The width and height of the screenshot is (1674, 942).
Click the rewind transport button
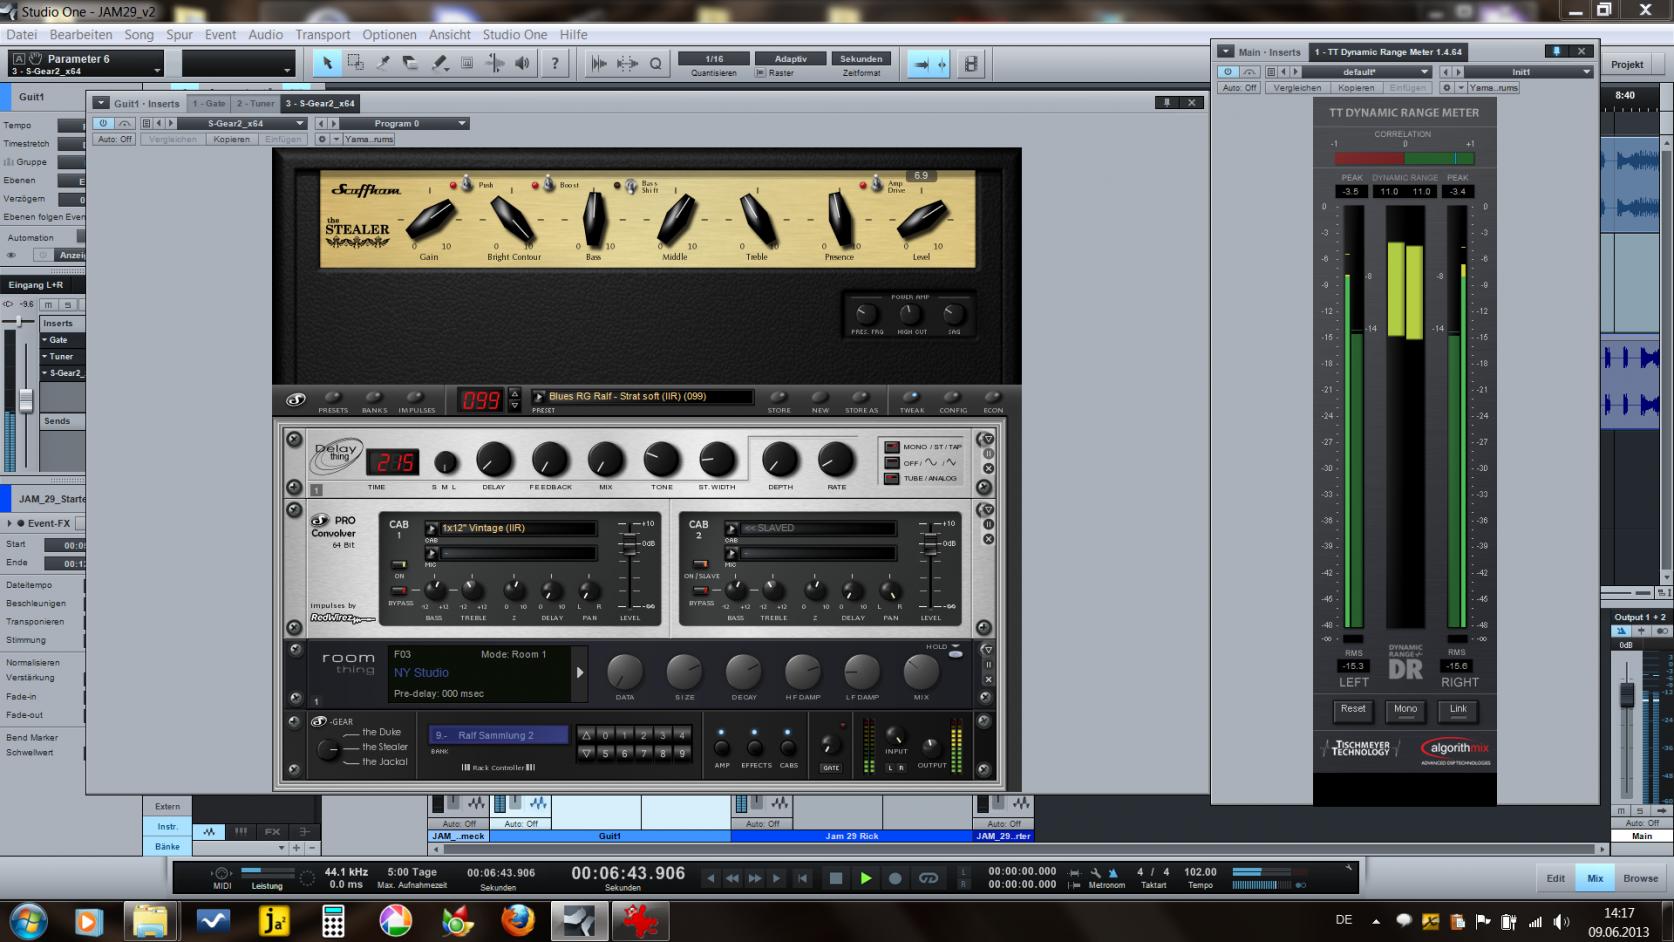(732, 878)
